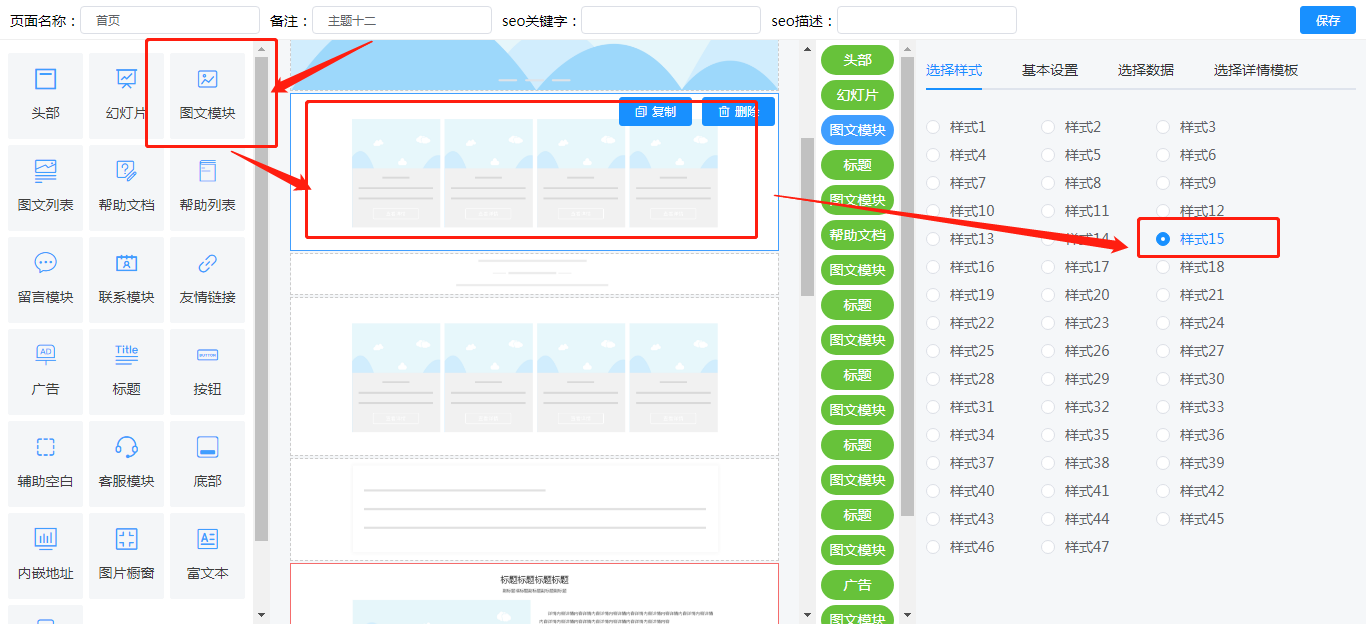Select the 客服模块 headset icon

(x=127, y=448)
